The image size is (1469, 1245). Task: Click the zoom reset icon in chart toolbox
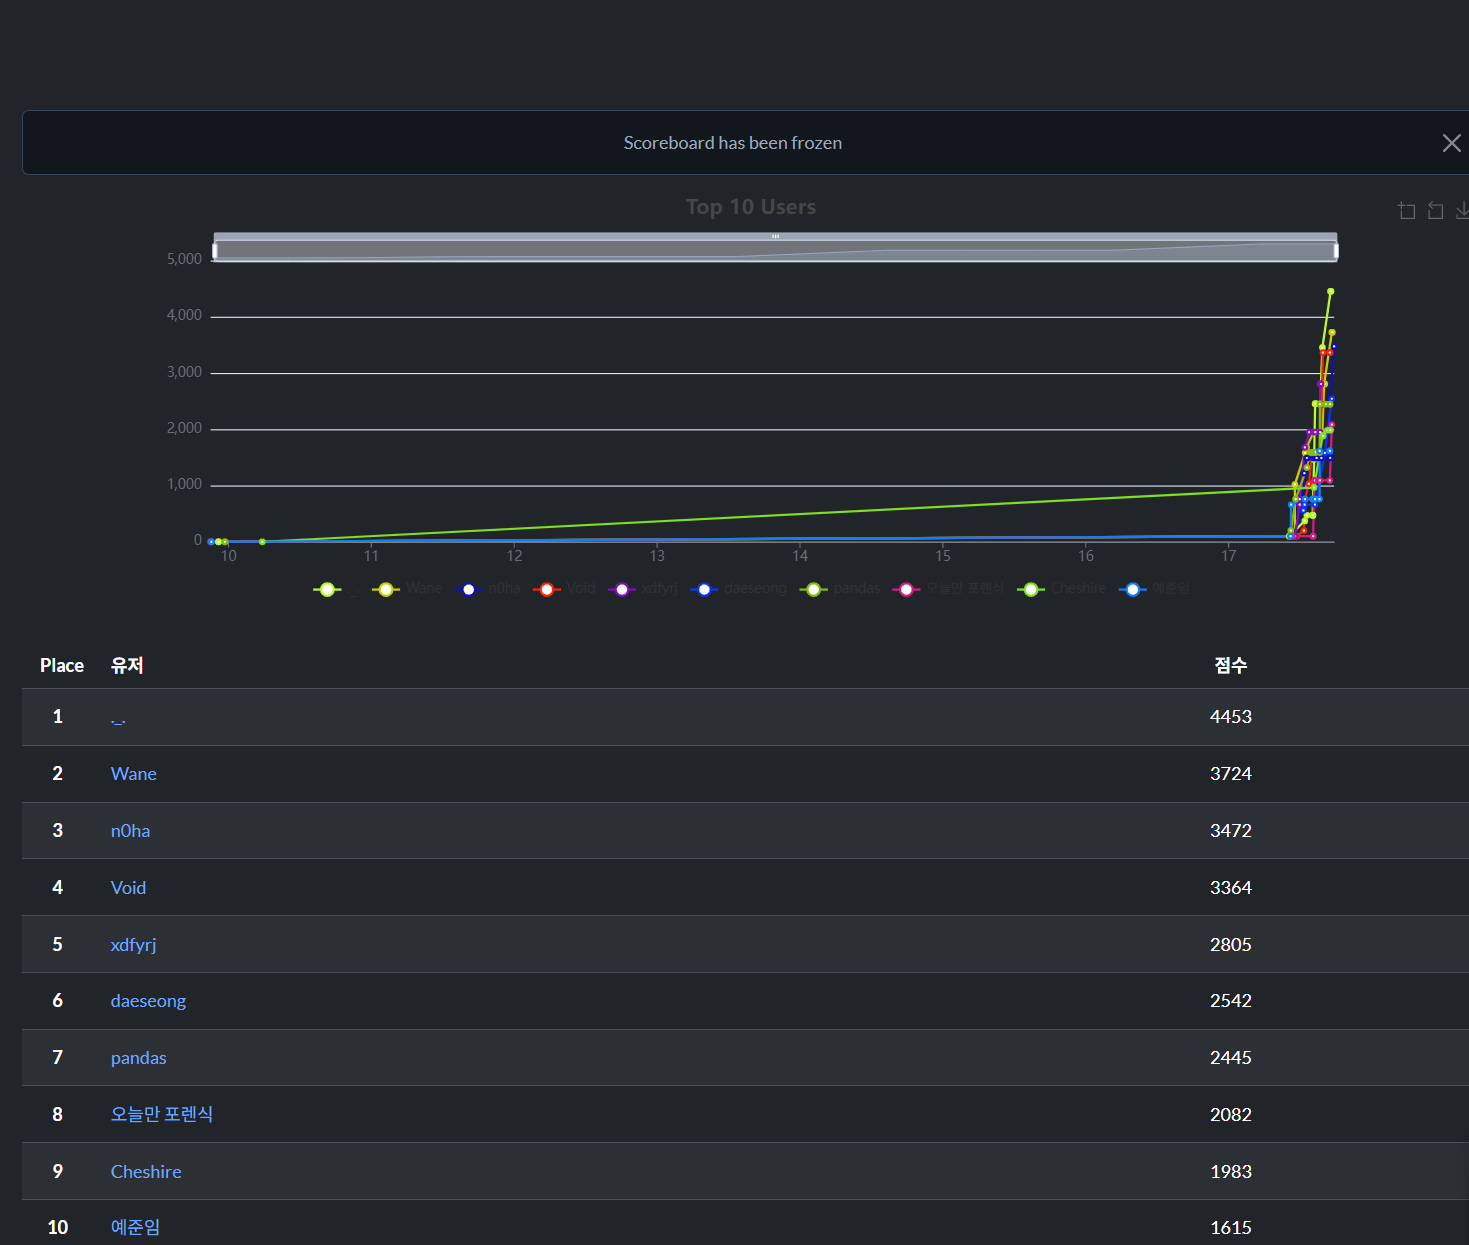[1436, 210]
